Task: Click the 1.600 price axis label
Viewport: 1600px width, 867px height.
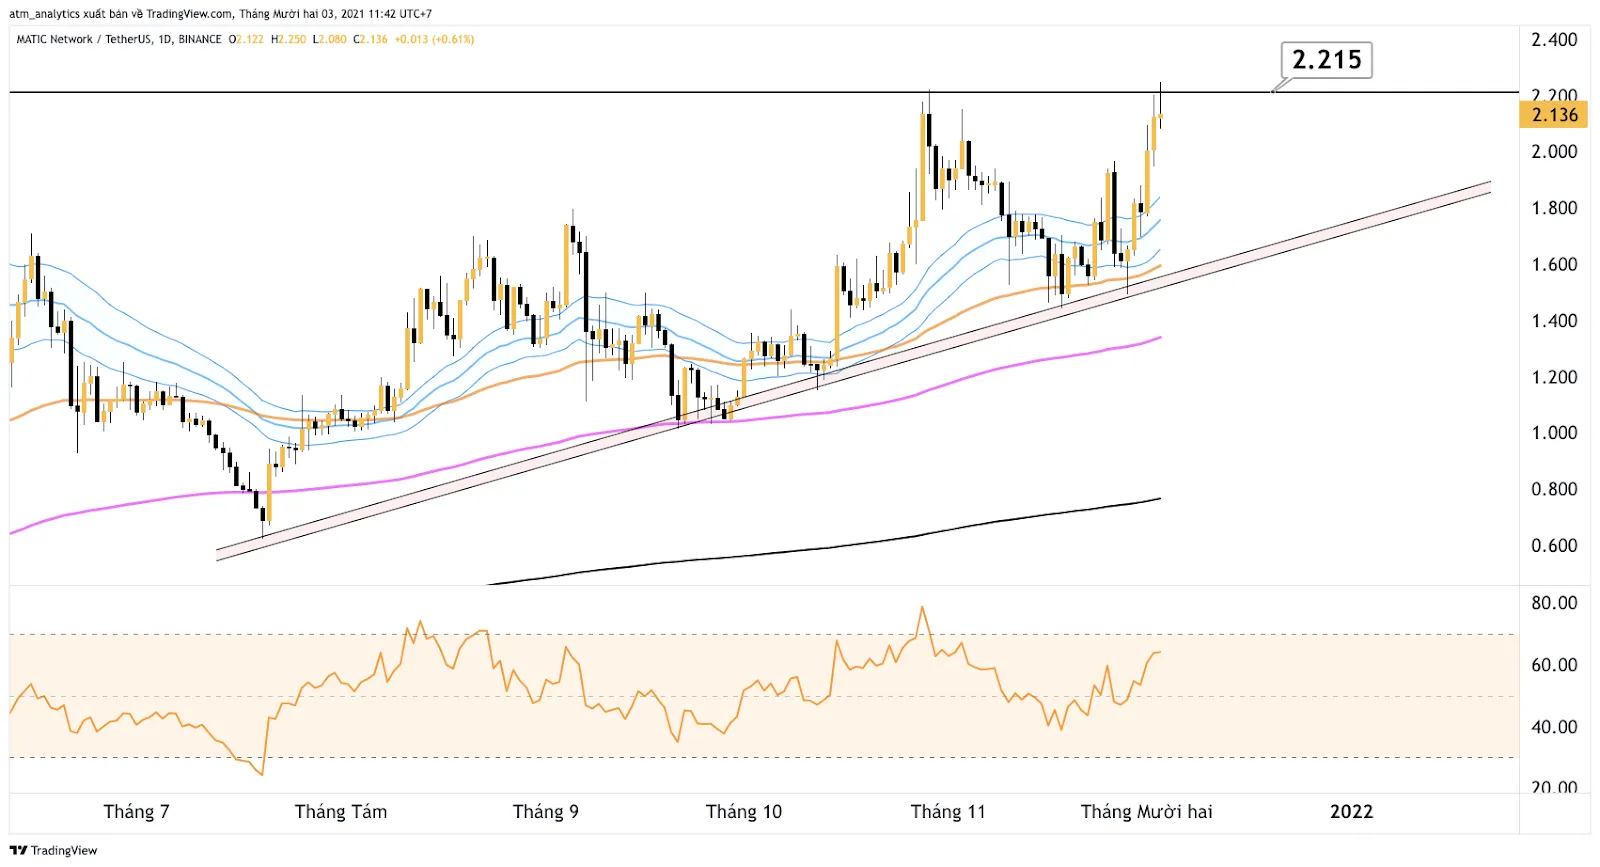Action: 1554,264
